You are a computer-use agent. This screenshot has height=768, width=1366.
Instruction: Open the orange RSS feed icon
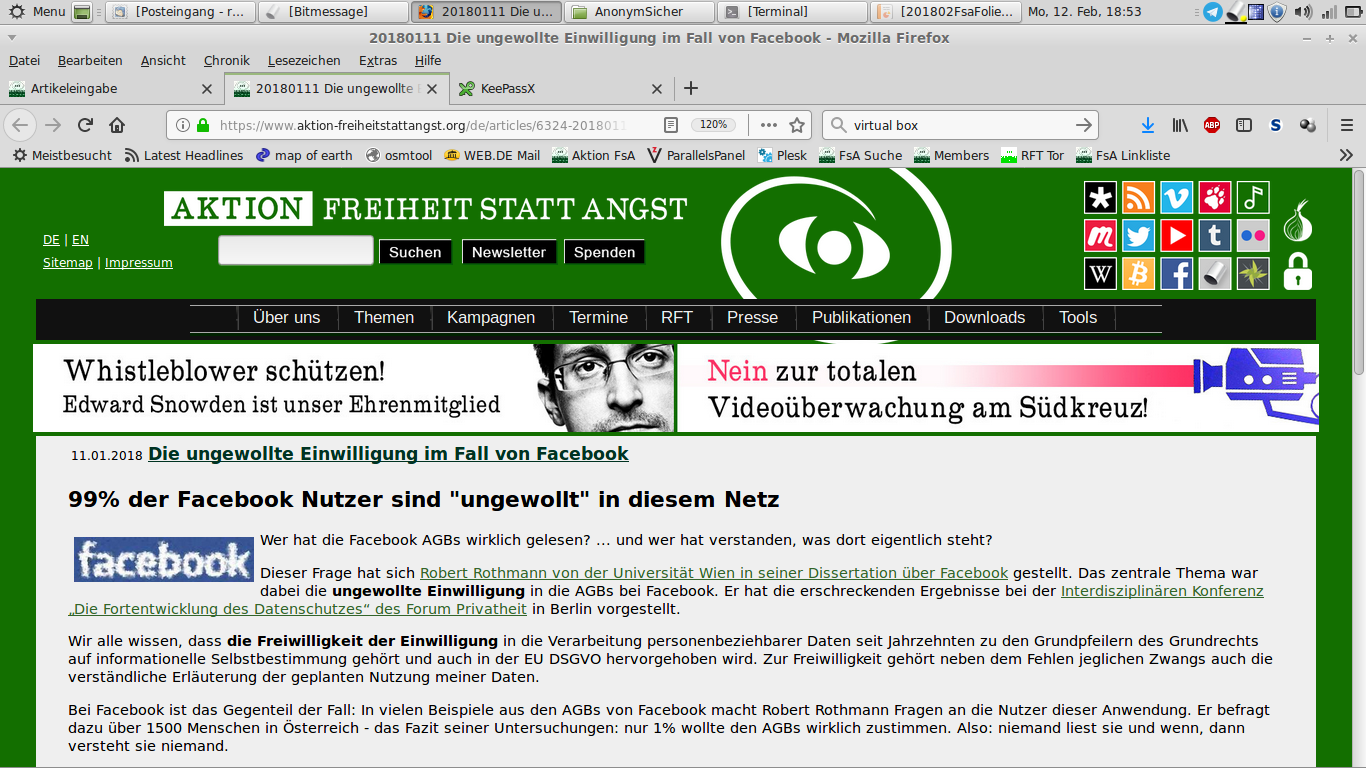pyautogui.click(x=1139, y=198)
